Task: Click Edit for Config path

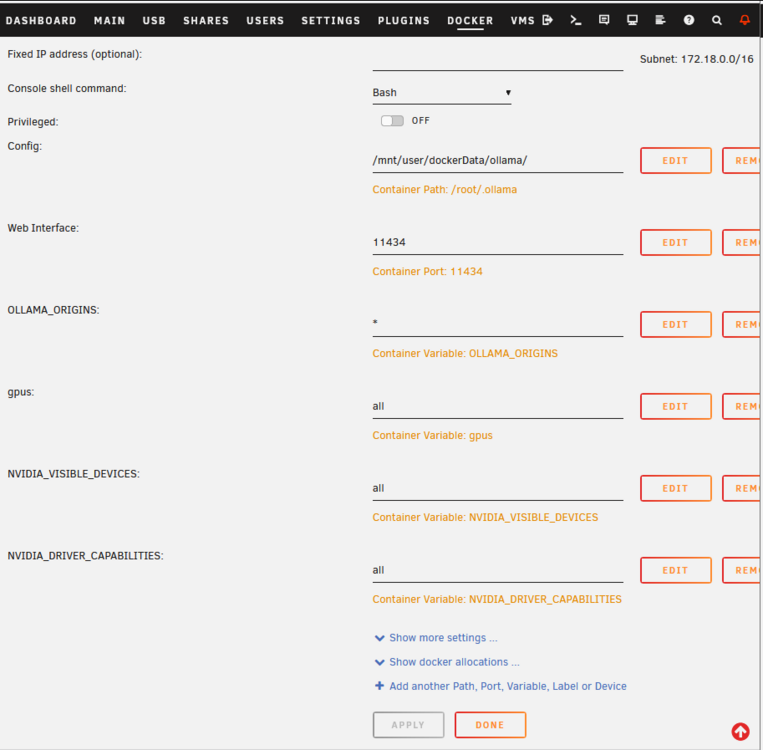Action: (675, 161)
